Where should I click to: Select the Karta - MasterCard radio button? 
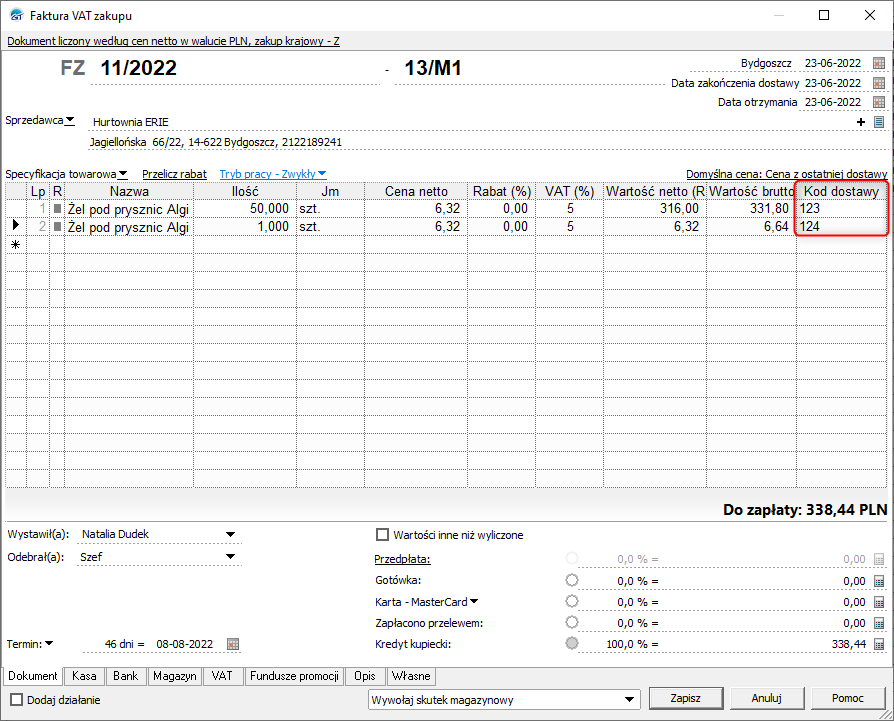571,601
